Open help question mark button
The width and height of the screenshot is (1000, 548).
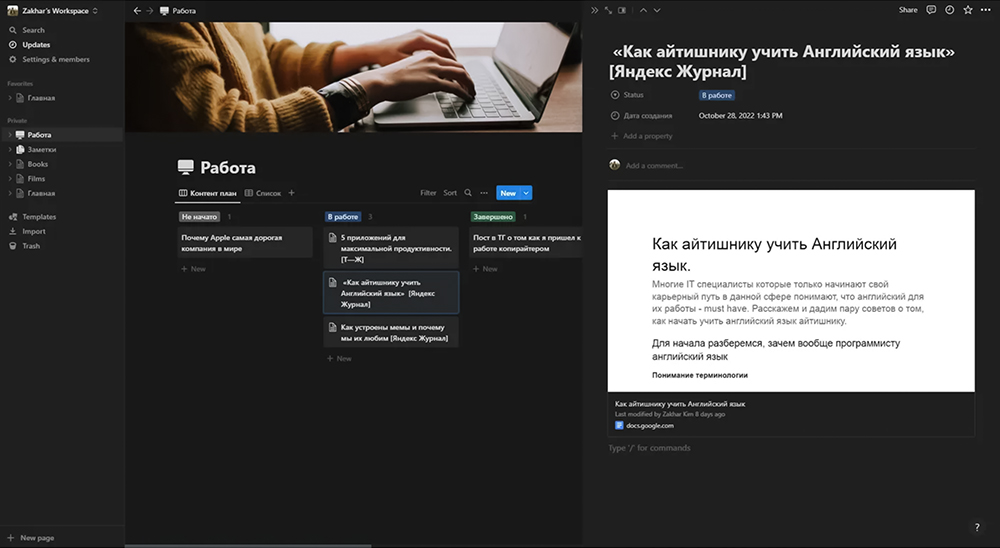click(977, 527)
